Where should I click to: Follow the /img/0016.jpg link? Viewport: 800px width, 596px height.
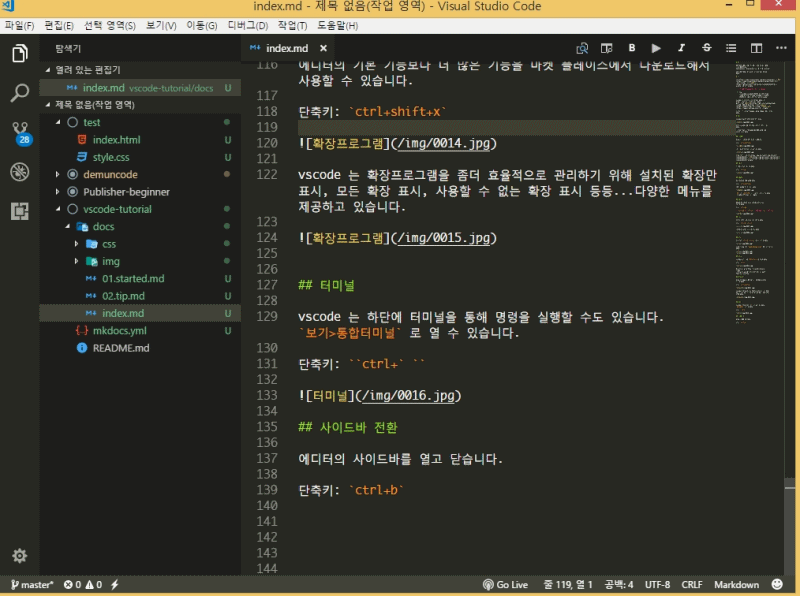tap(408, 396)
